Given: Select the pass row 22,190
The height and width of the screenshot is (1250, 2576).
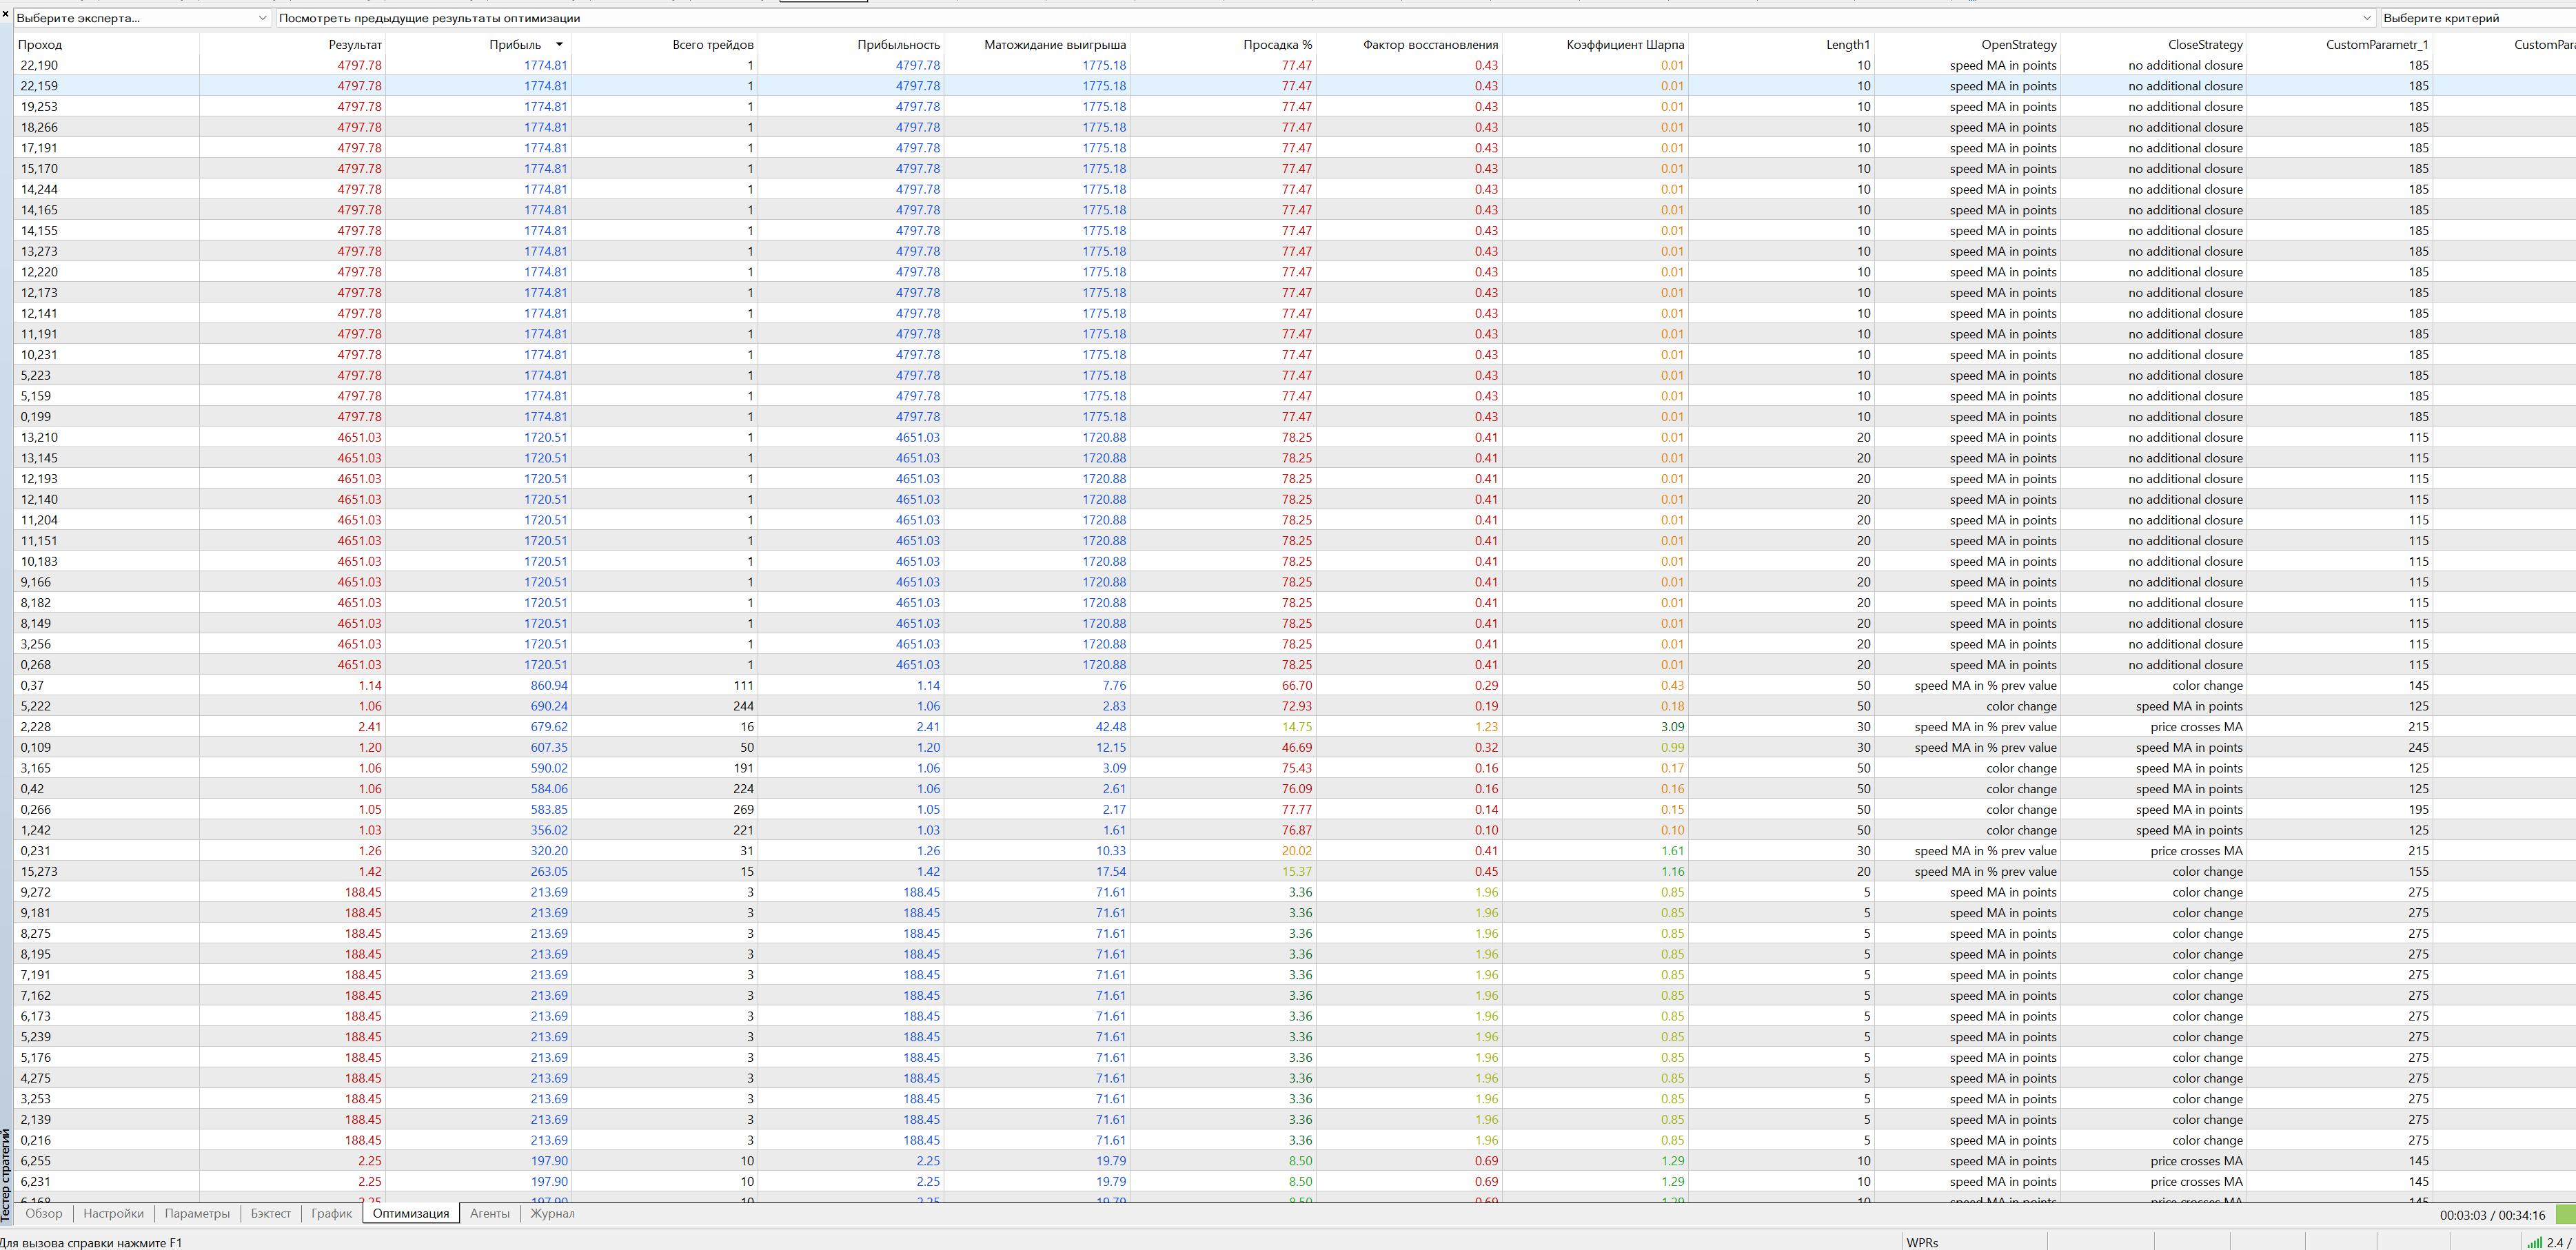Looking at the screenshot, I should click(x=39, y=65).
